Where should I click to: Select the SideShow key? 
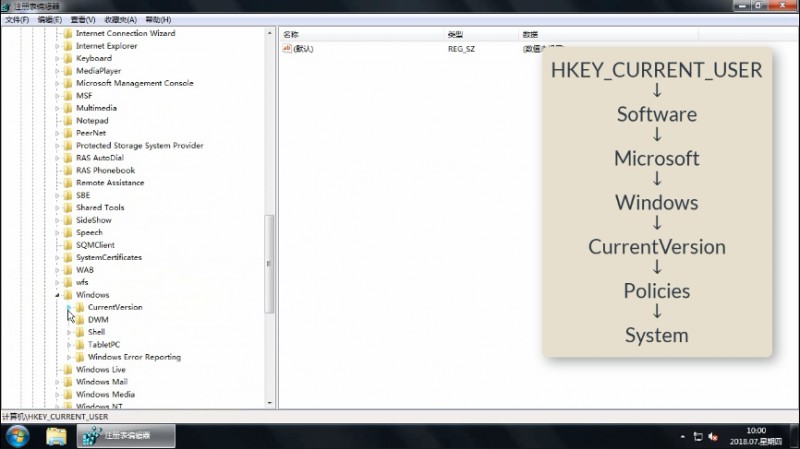click(x=94, y=220)
